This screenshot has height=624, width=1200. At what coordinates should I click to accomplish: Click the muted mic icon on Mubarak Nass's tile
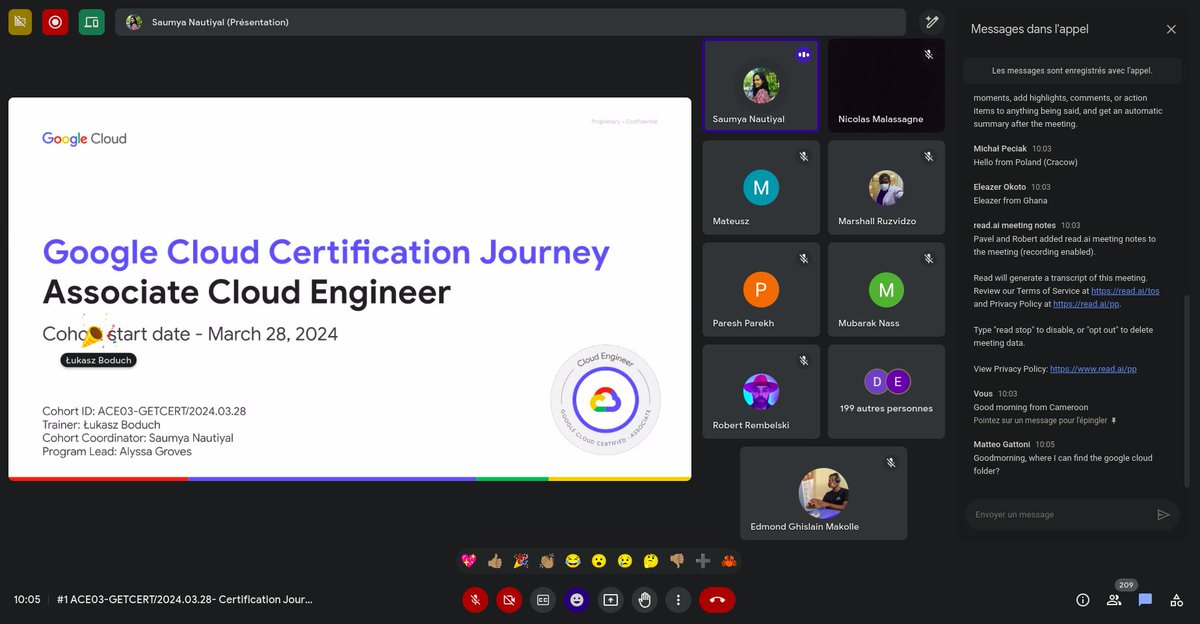[928, 258]
